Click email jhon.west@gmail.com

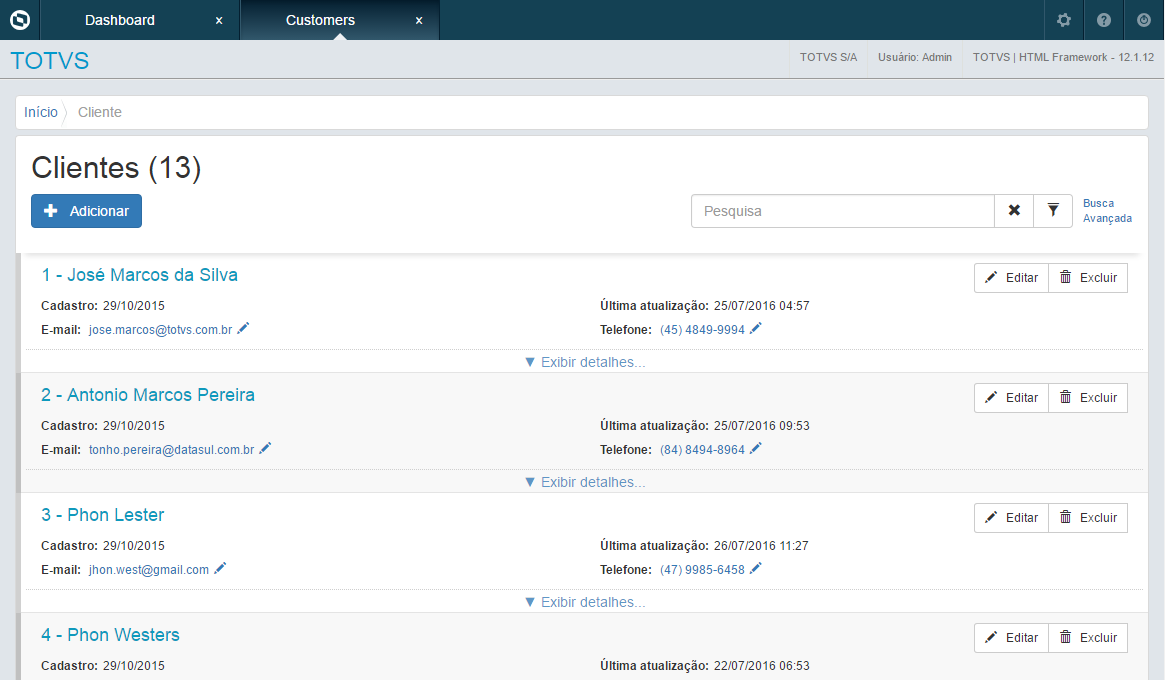149,570
